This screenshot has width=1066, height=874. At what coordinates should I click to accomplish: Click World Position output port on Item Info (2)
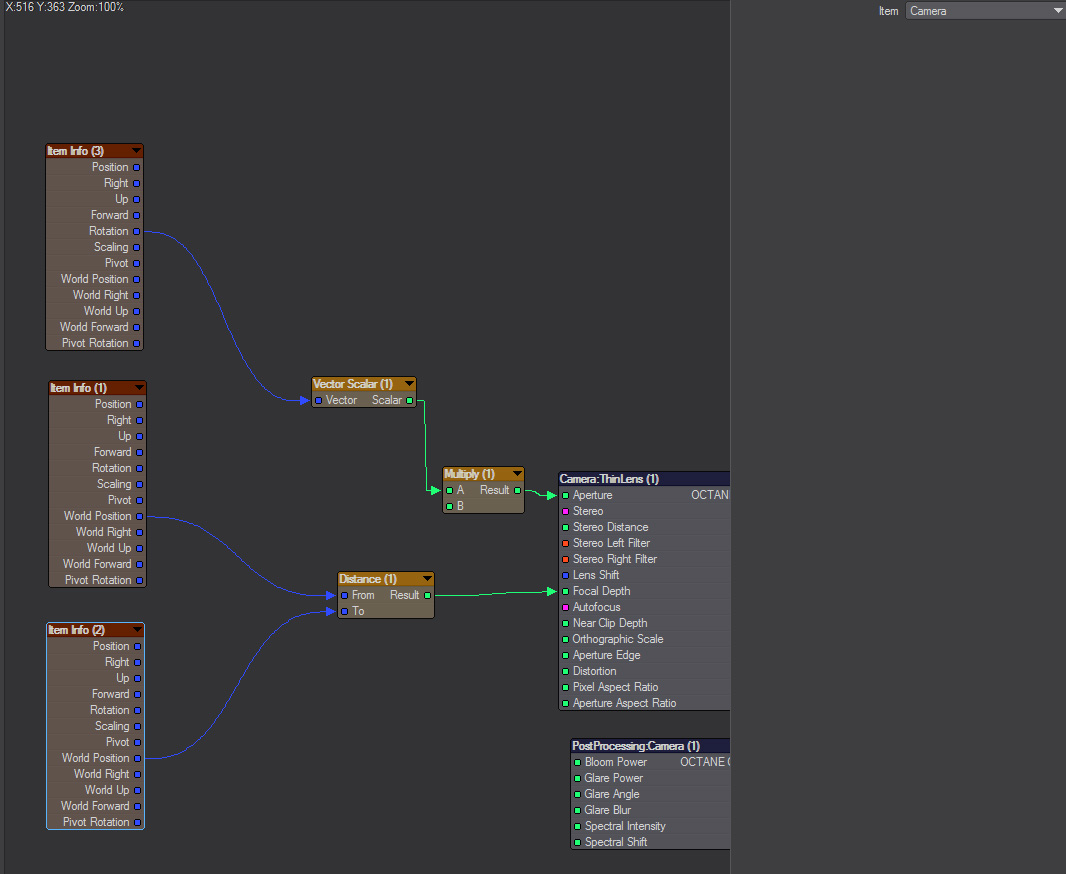tap(137, 758)
